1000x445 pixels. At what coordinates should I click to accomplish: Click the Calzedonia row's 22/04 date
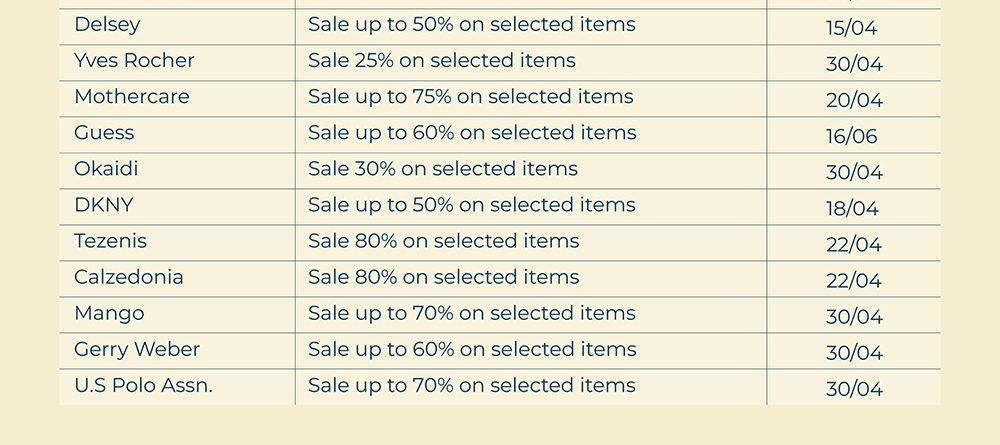pyautogui.click(x=854, y=280)
